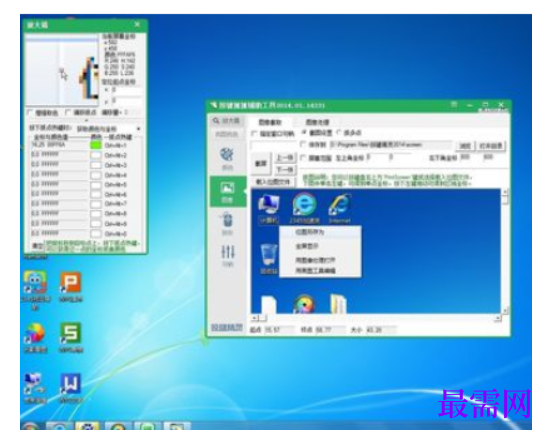Screen dimensions: 550x435
Task: Click the colorful pinwheel icon in the preview
Action: coord(304,304)
